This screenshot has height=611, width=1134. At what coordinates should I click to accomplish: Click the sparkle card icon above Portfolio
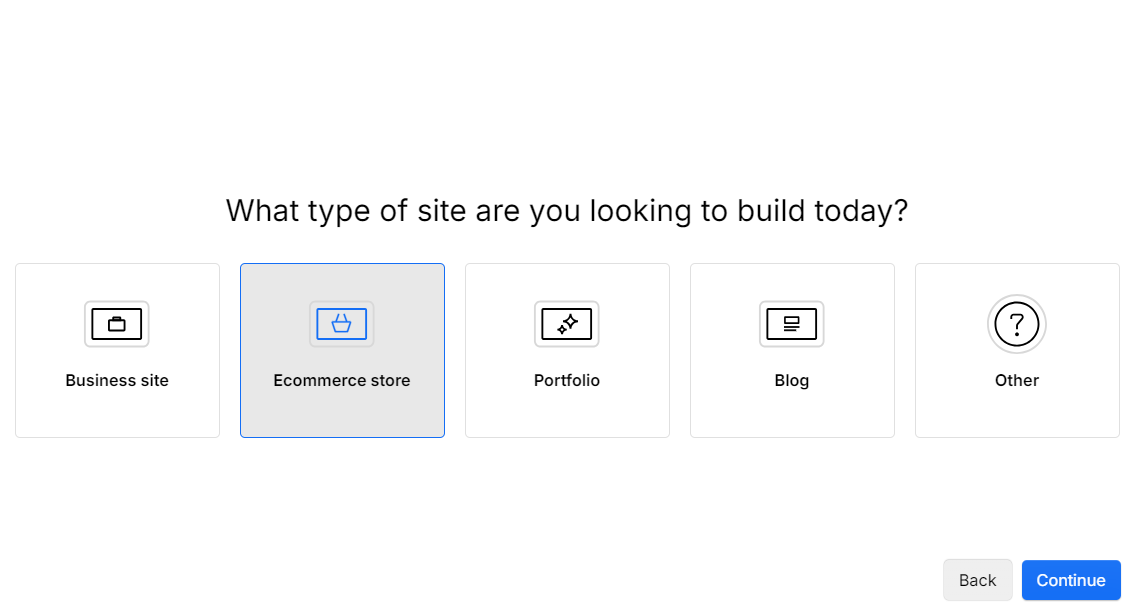point(567,324)
